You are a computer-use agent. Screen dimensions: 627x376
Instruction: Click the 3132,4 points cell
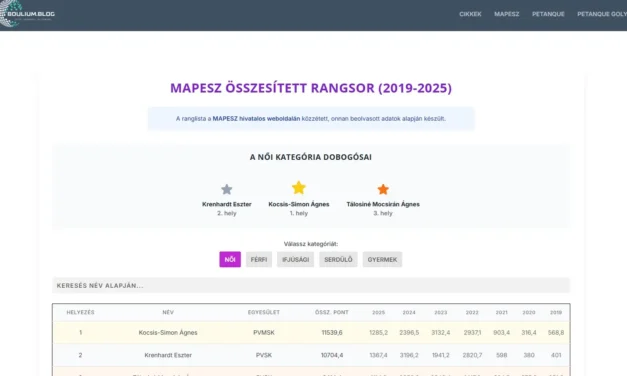tap(441, 332)
